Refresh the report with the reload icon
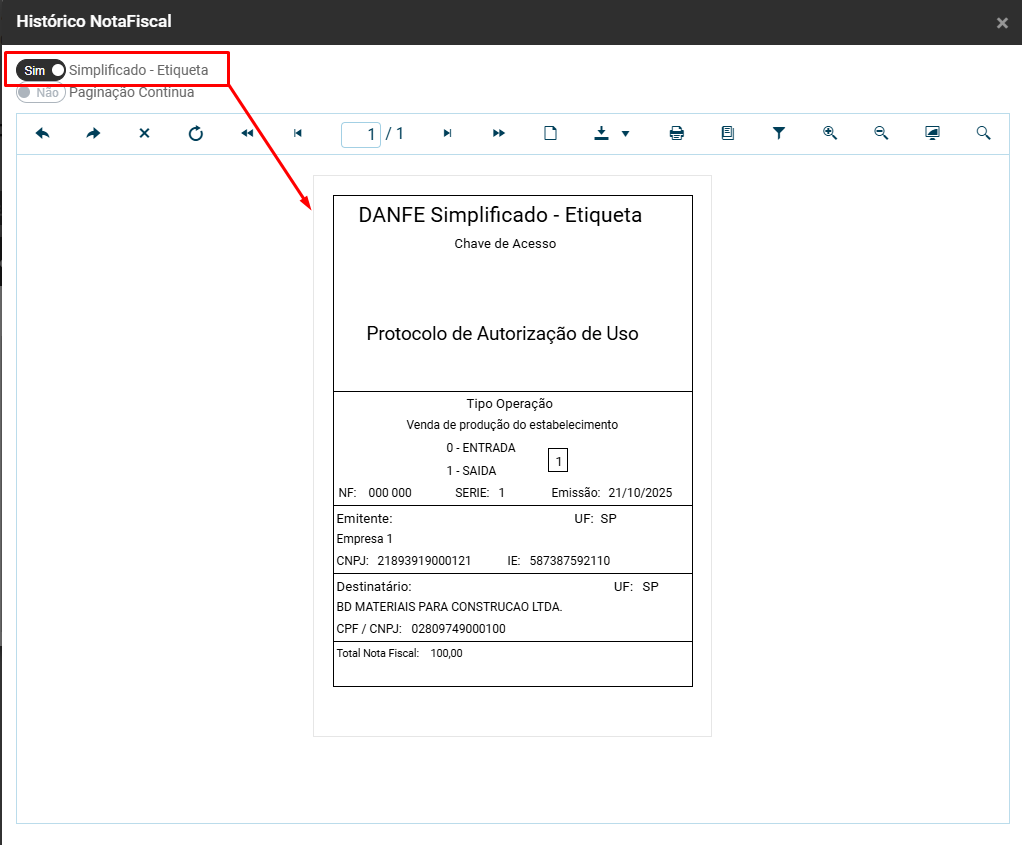This screenshot has width=1022, height=845. tap(196, 133)
